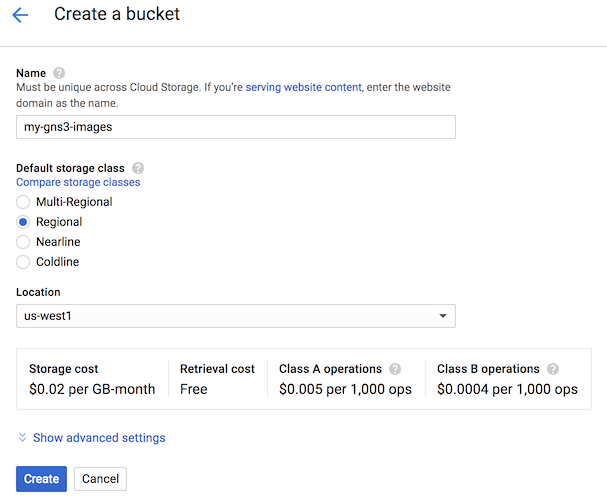Expand Show advanced settings
Viewport: 607px width, 501px height.
click(99, 438)
